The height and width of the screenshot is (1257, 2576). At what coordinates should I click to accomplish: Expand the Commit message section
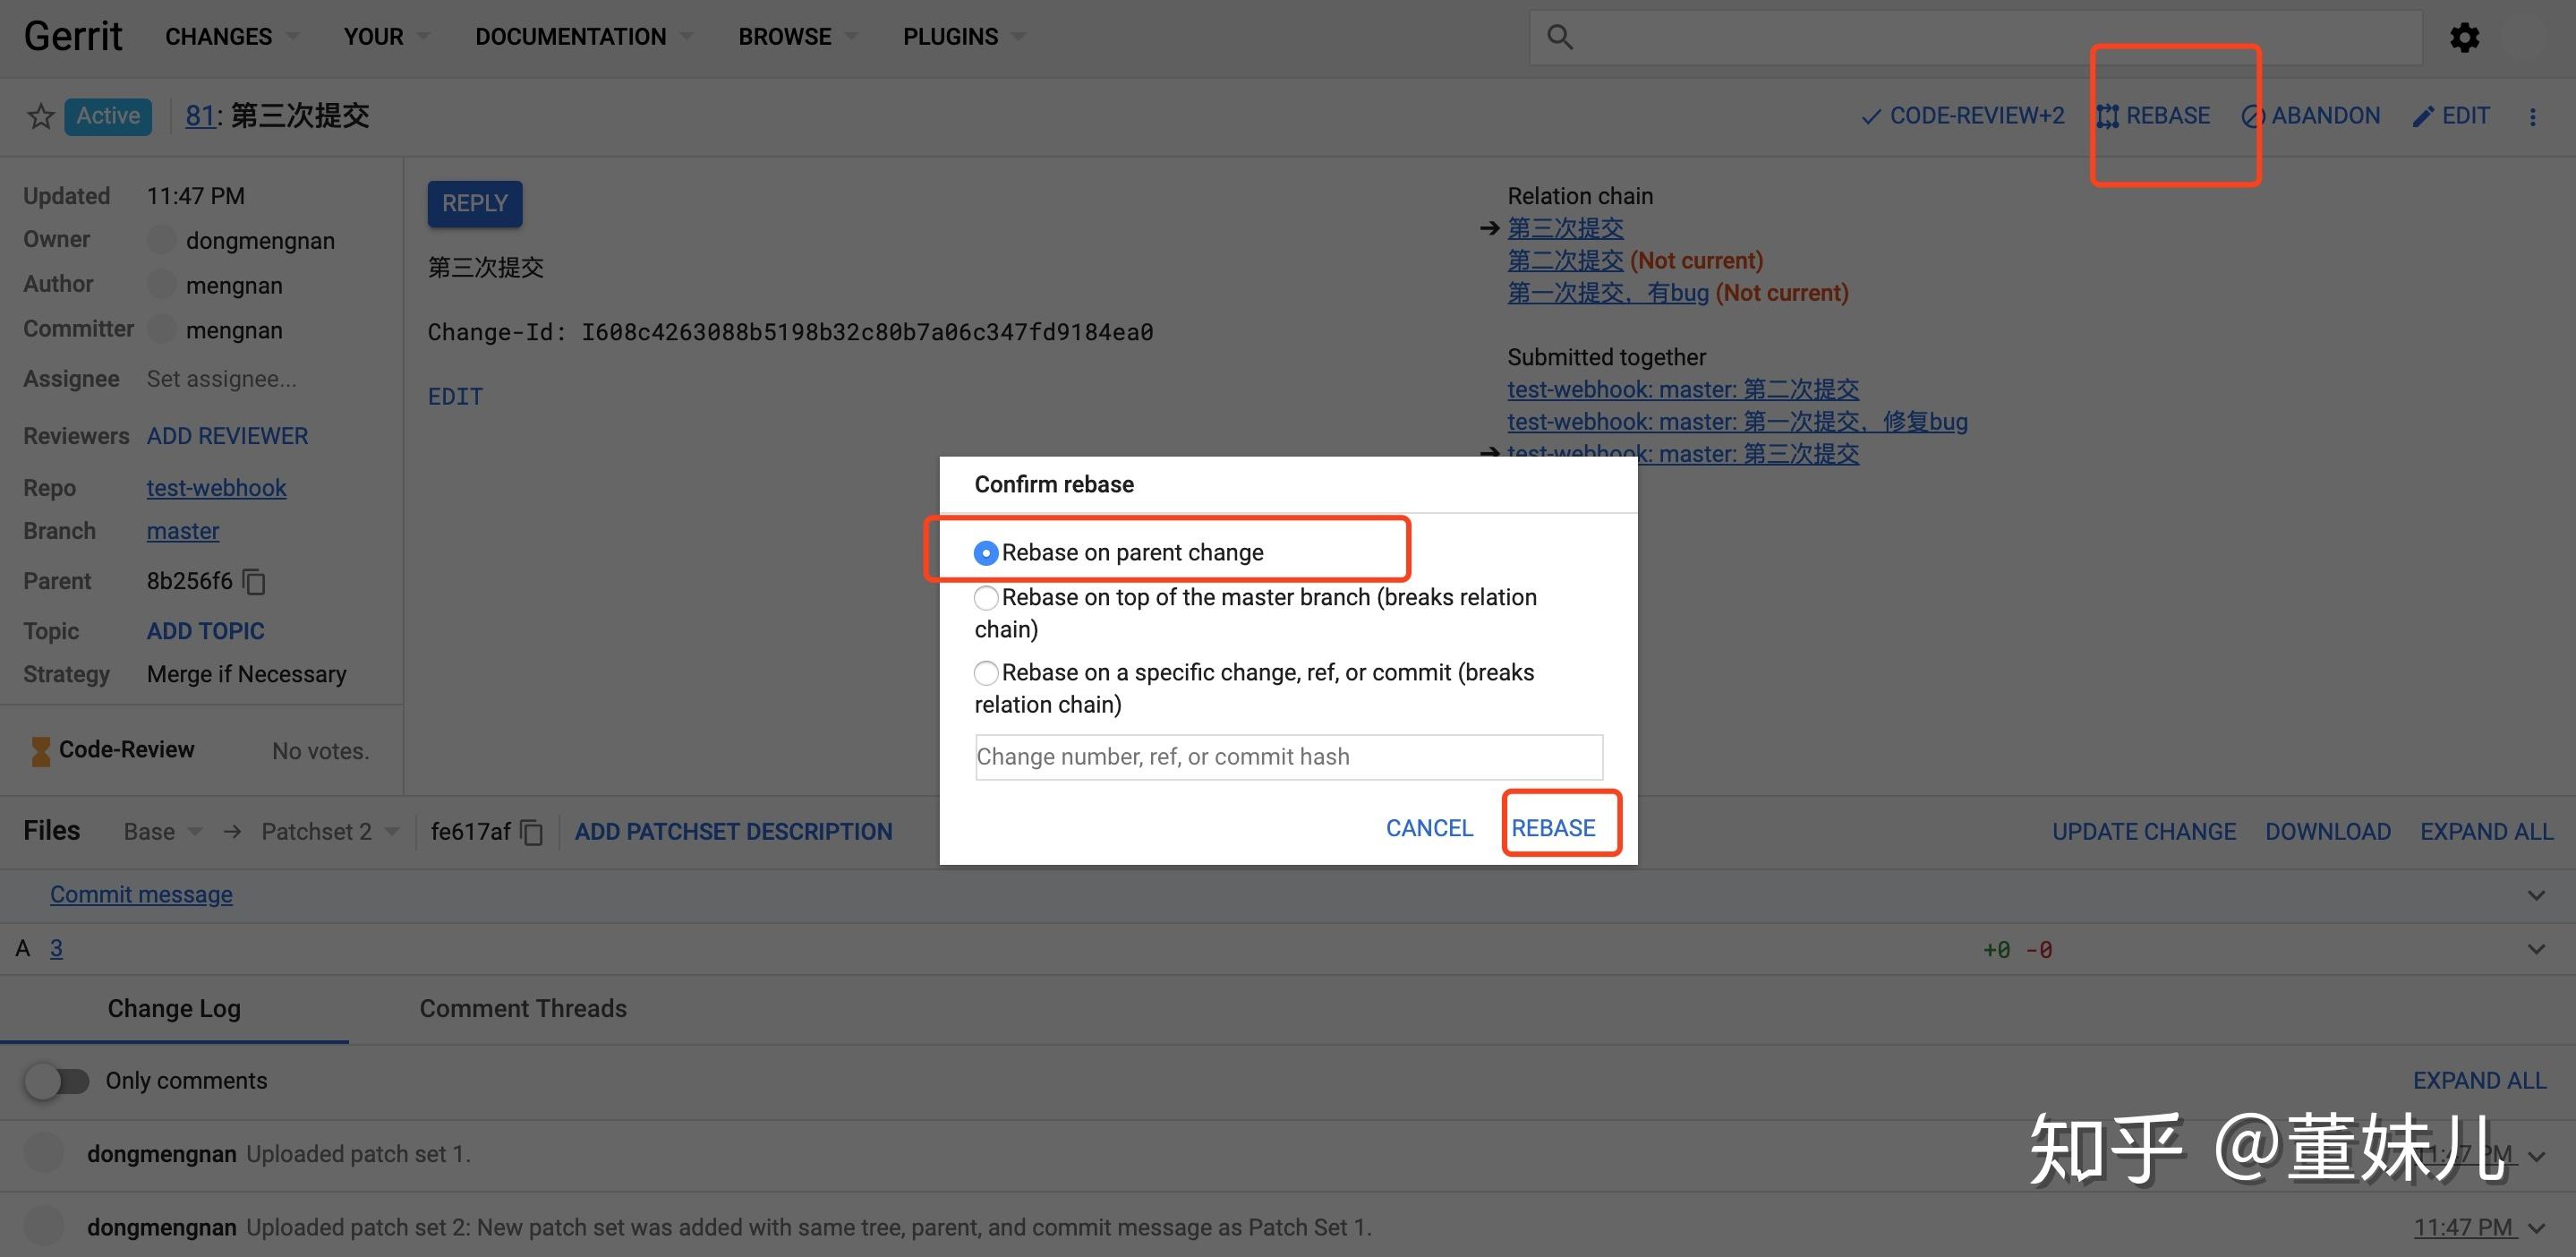coord(2536,894)
